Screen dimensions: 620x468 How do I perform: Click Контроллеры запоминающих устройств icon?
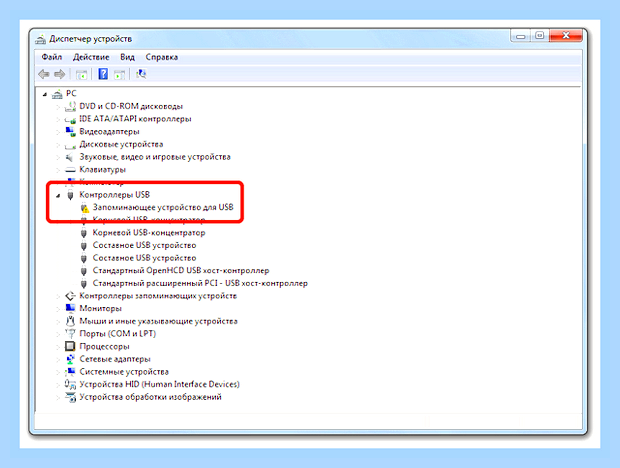point(70,296)
